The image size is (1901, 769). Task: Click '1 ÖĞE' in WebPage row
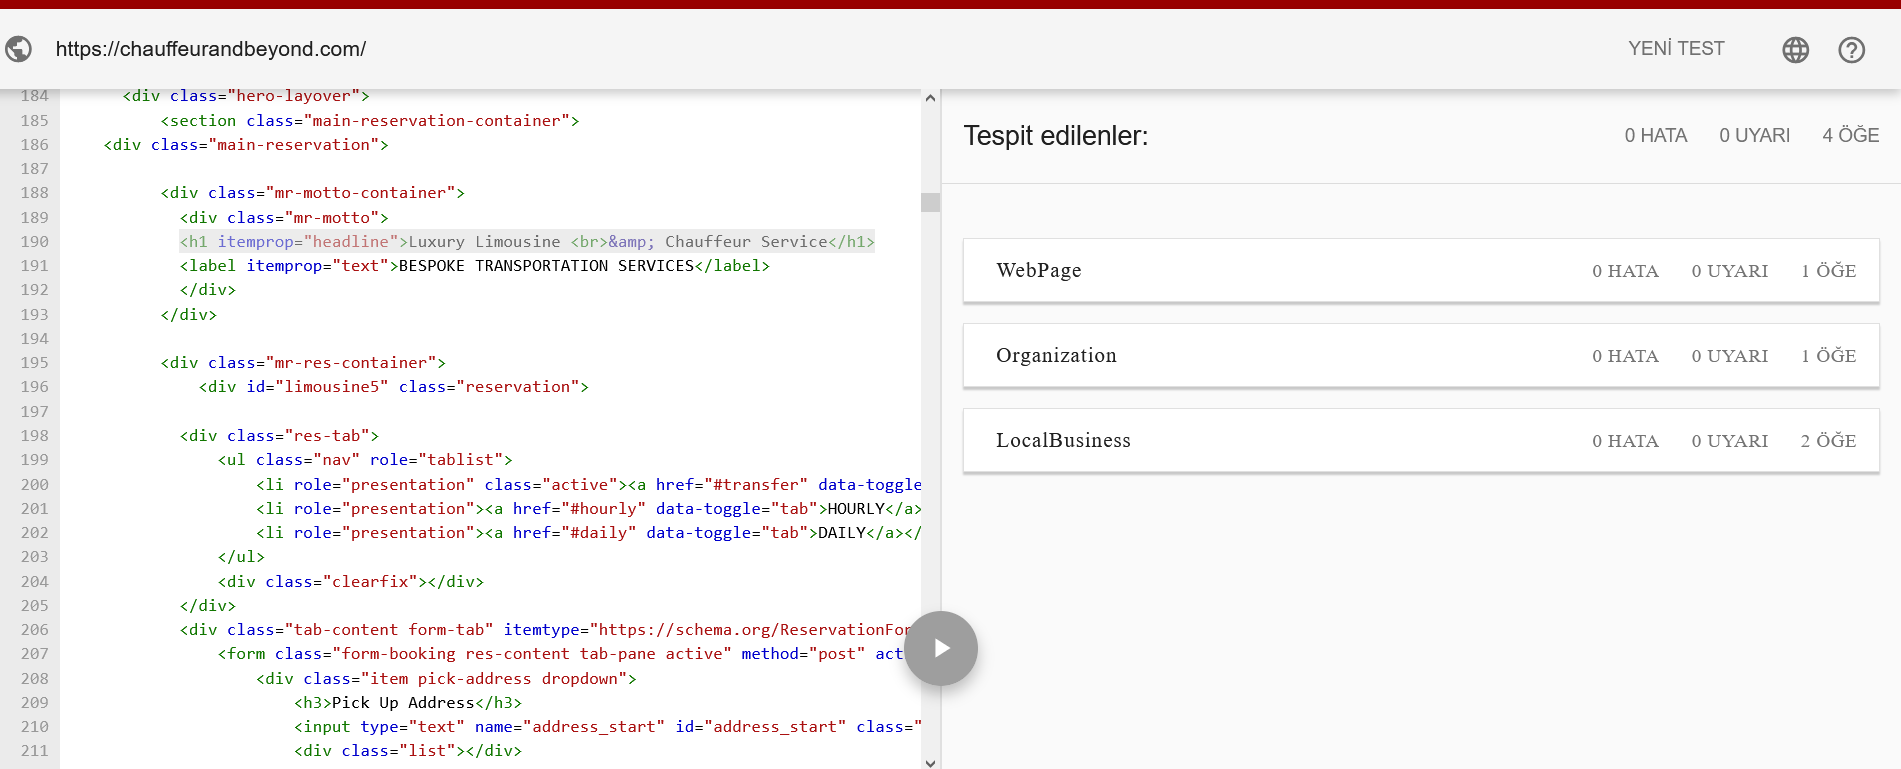point(1829,271)
